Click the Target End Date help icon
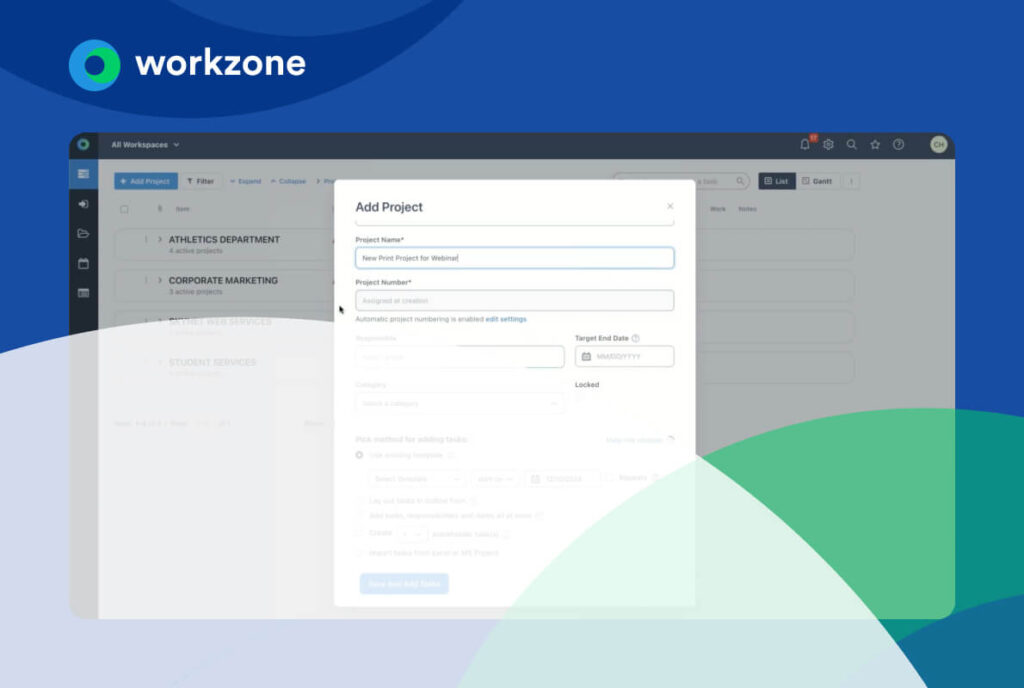 (635, 338)
